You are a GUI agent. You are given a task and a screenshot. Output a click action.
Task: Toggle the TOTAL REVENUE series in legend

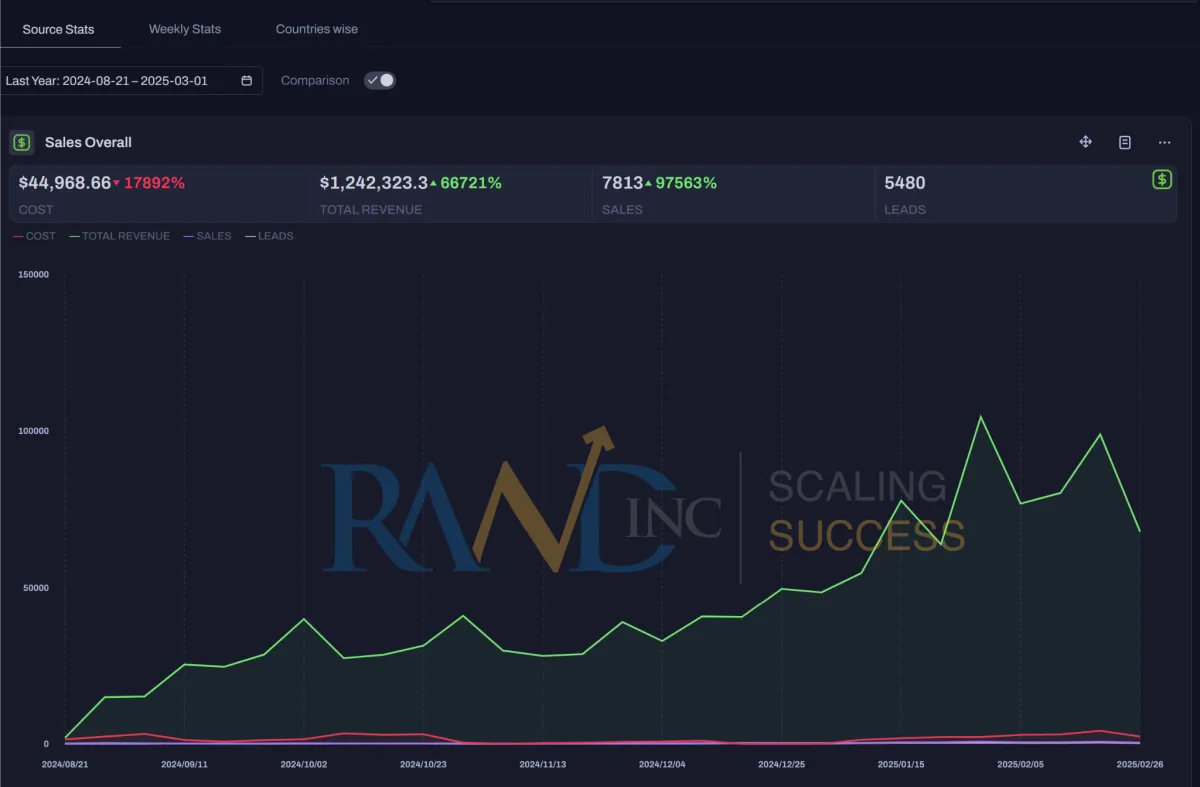point(119,236)
